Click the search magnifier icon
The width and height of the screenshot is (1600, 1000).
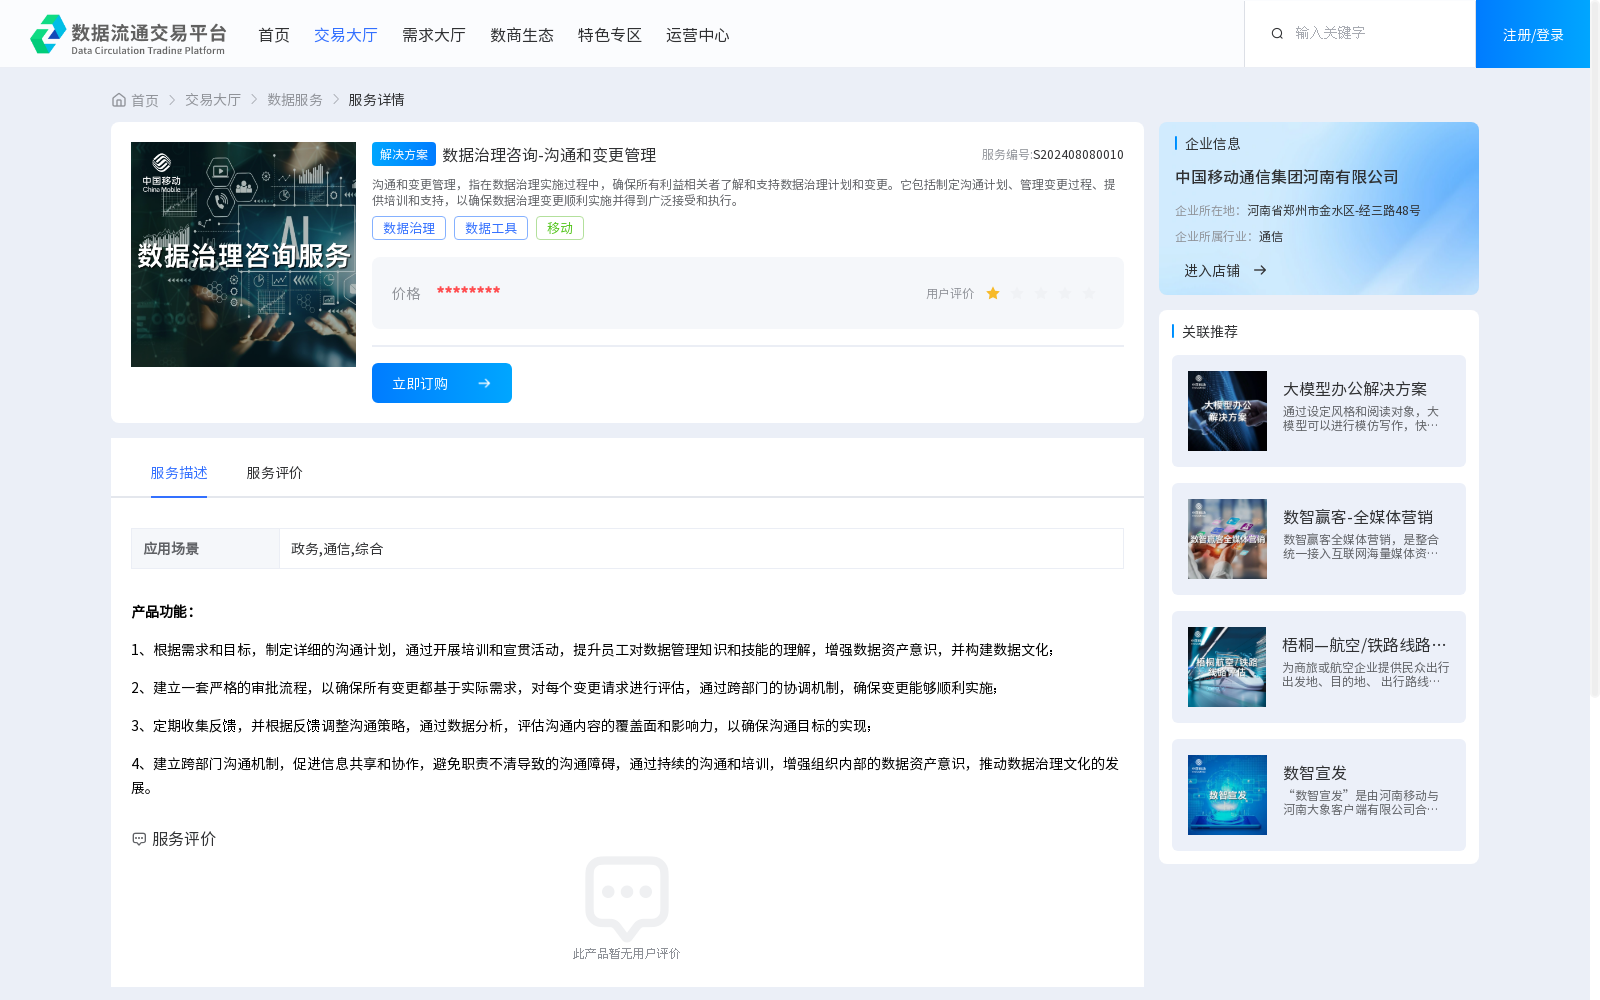point(1277,33)
